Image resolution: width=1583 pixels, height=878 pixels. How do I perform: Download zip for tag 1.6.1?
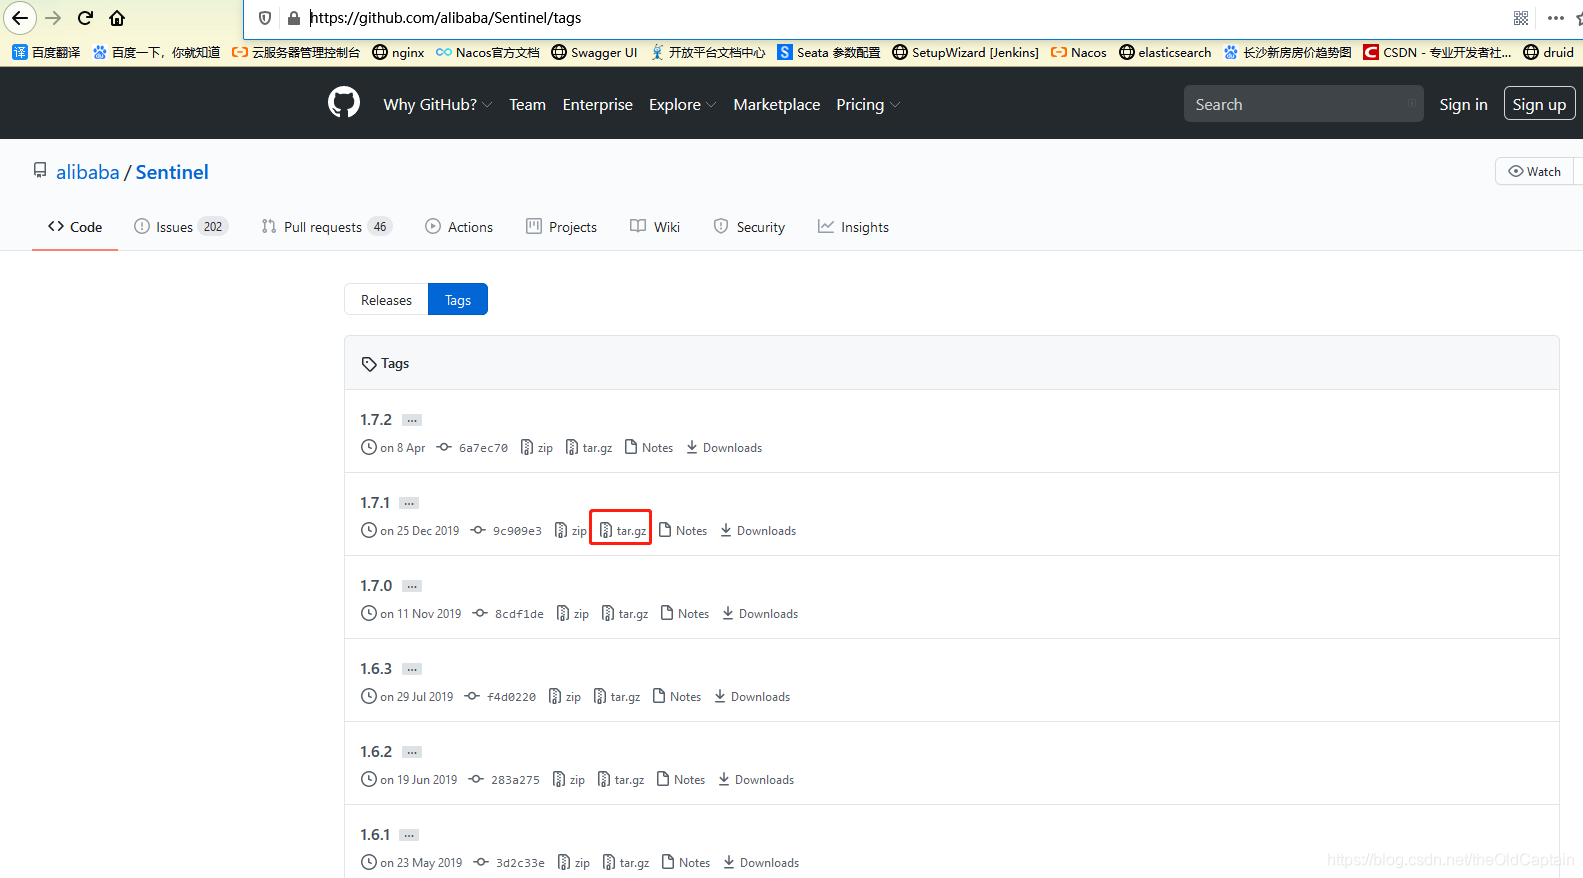pyautogui.click(x=574, y=863)
